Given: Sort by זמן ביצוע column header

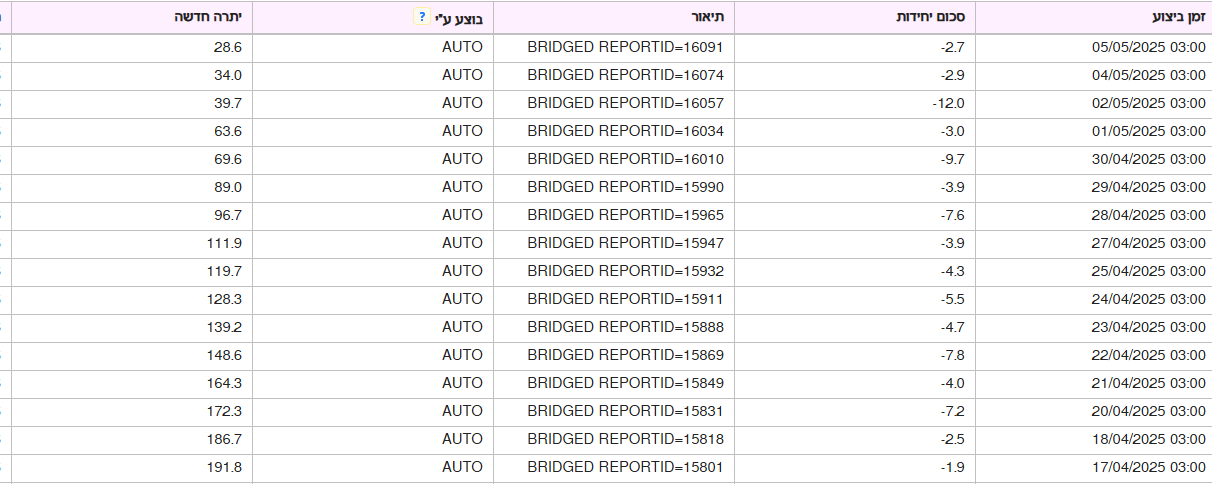Looking at the screenshot, I should [1093, 18].
